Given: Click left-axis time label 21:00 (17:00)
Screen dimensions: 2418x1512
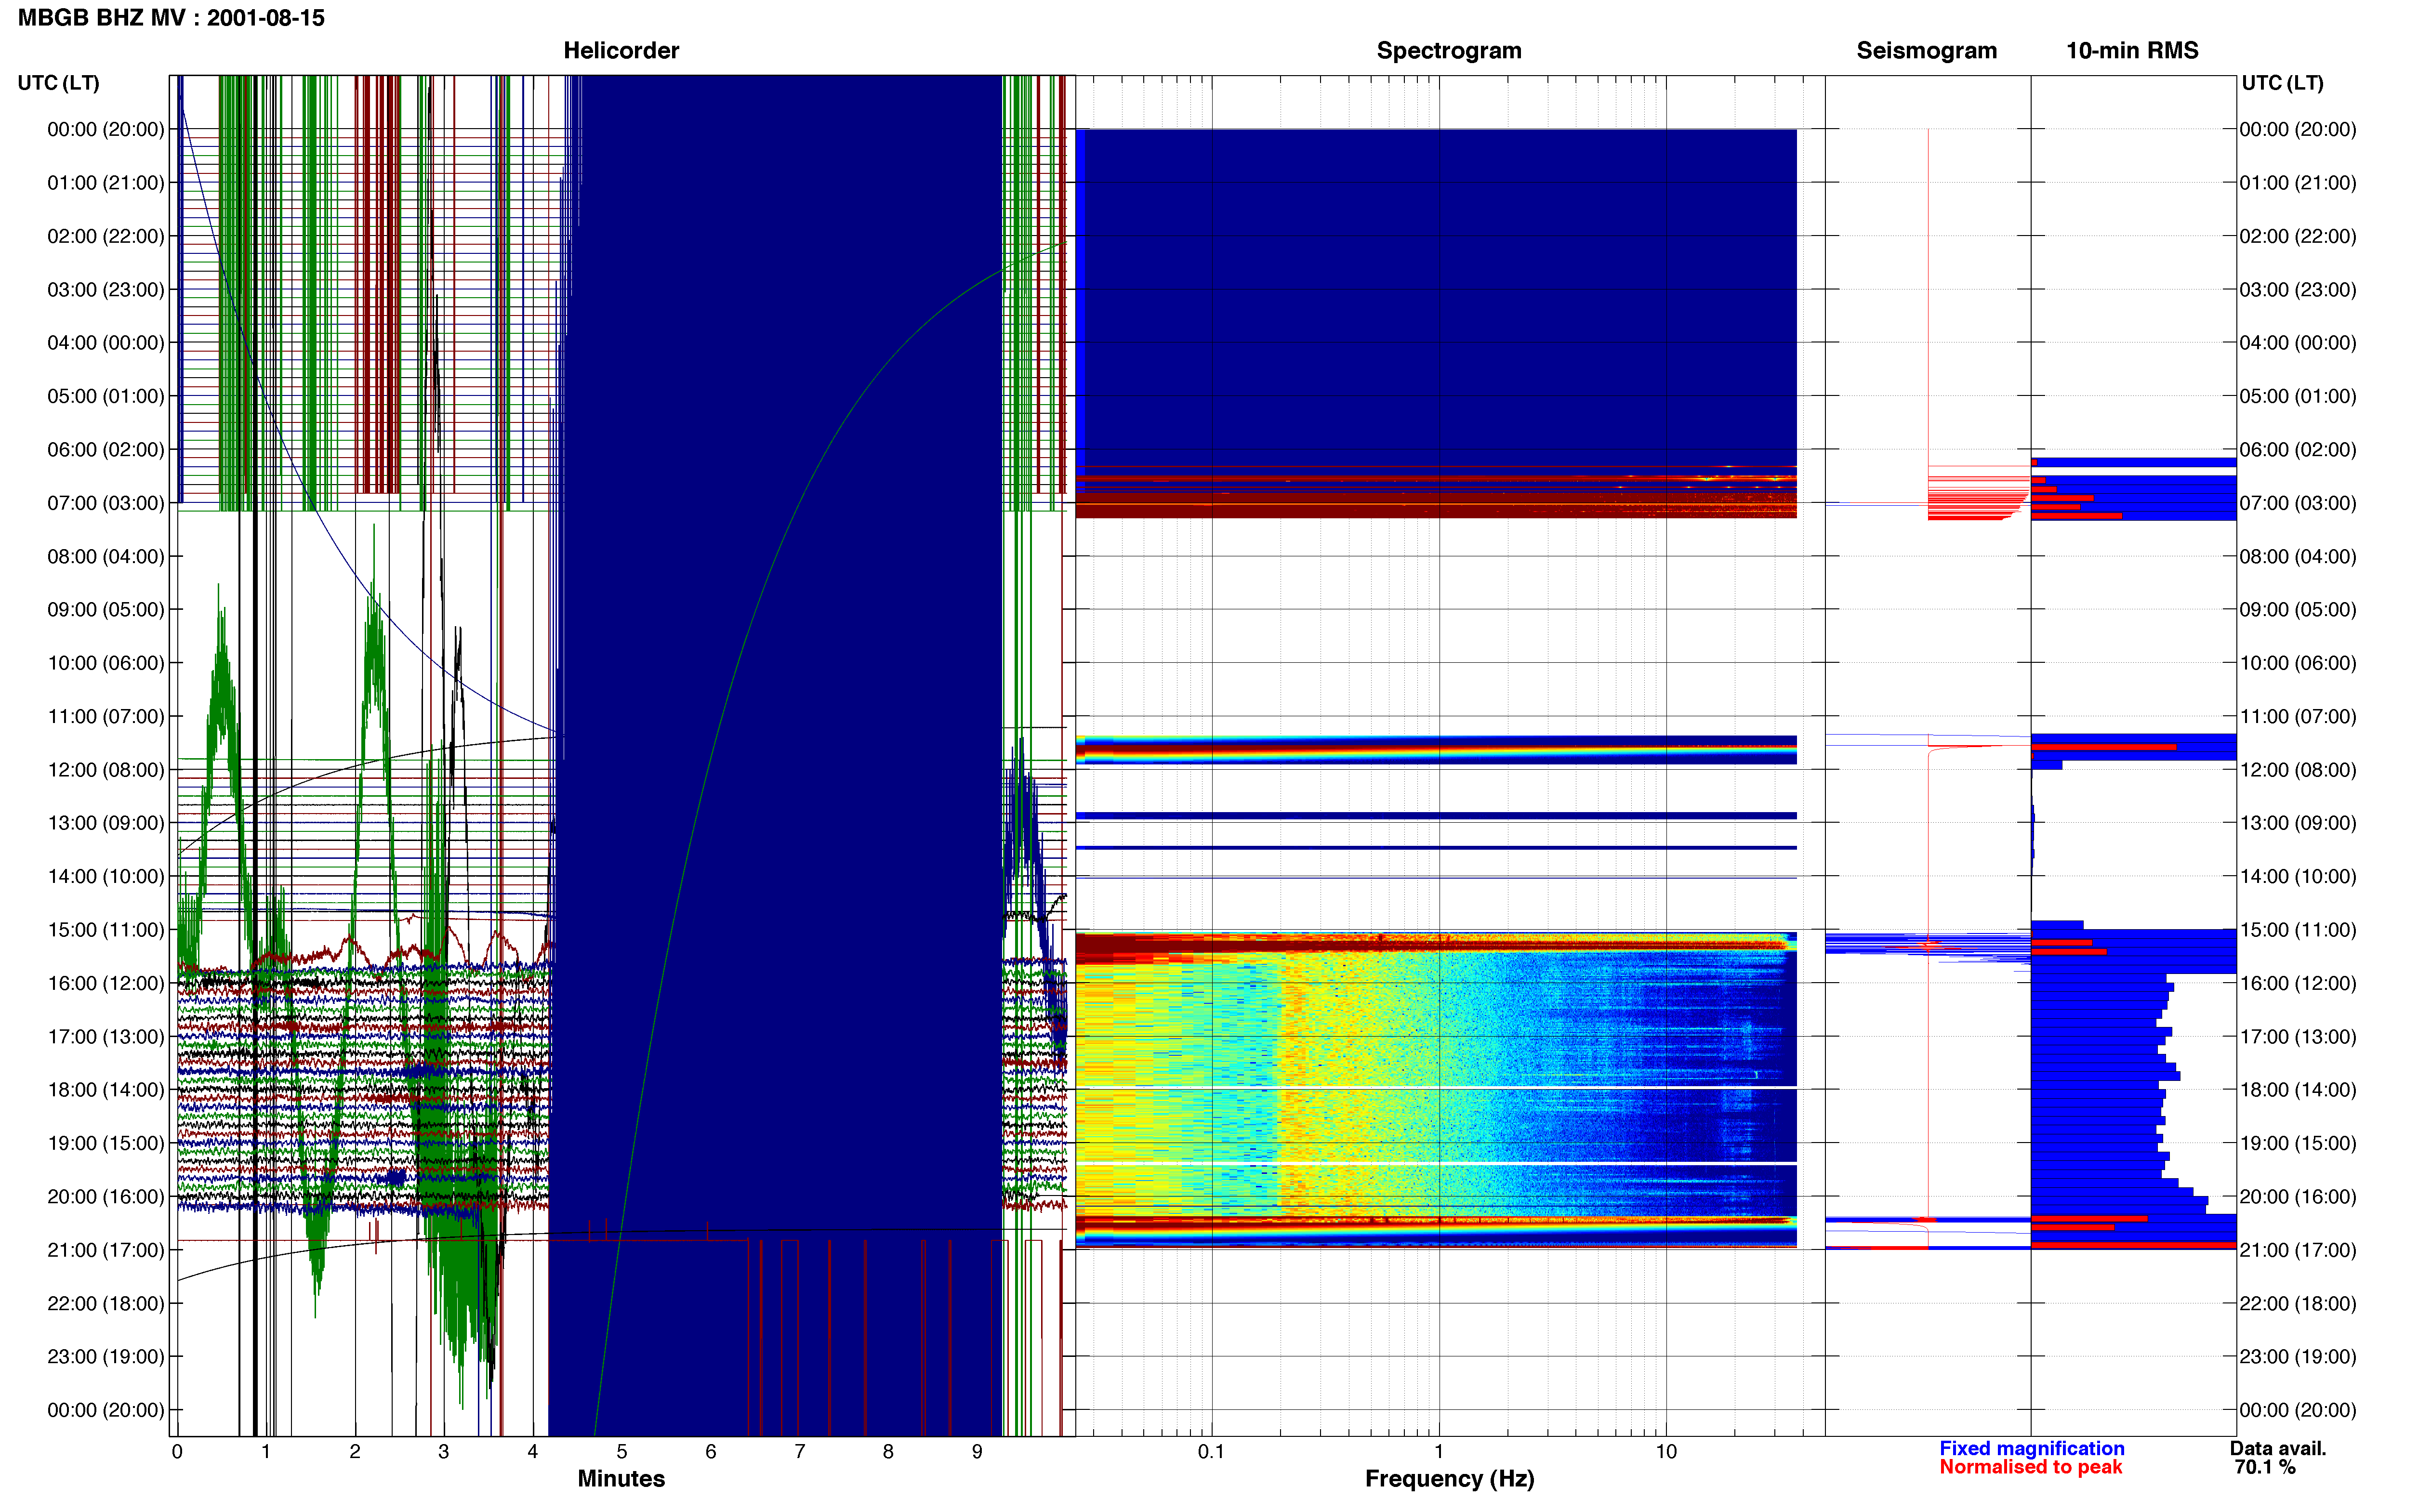Looking at the screenshot, I should click(x=106, y=1250).
